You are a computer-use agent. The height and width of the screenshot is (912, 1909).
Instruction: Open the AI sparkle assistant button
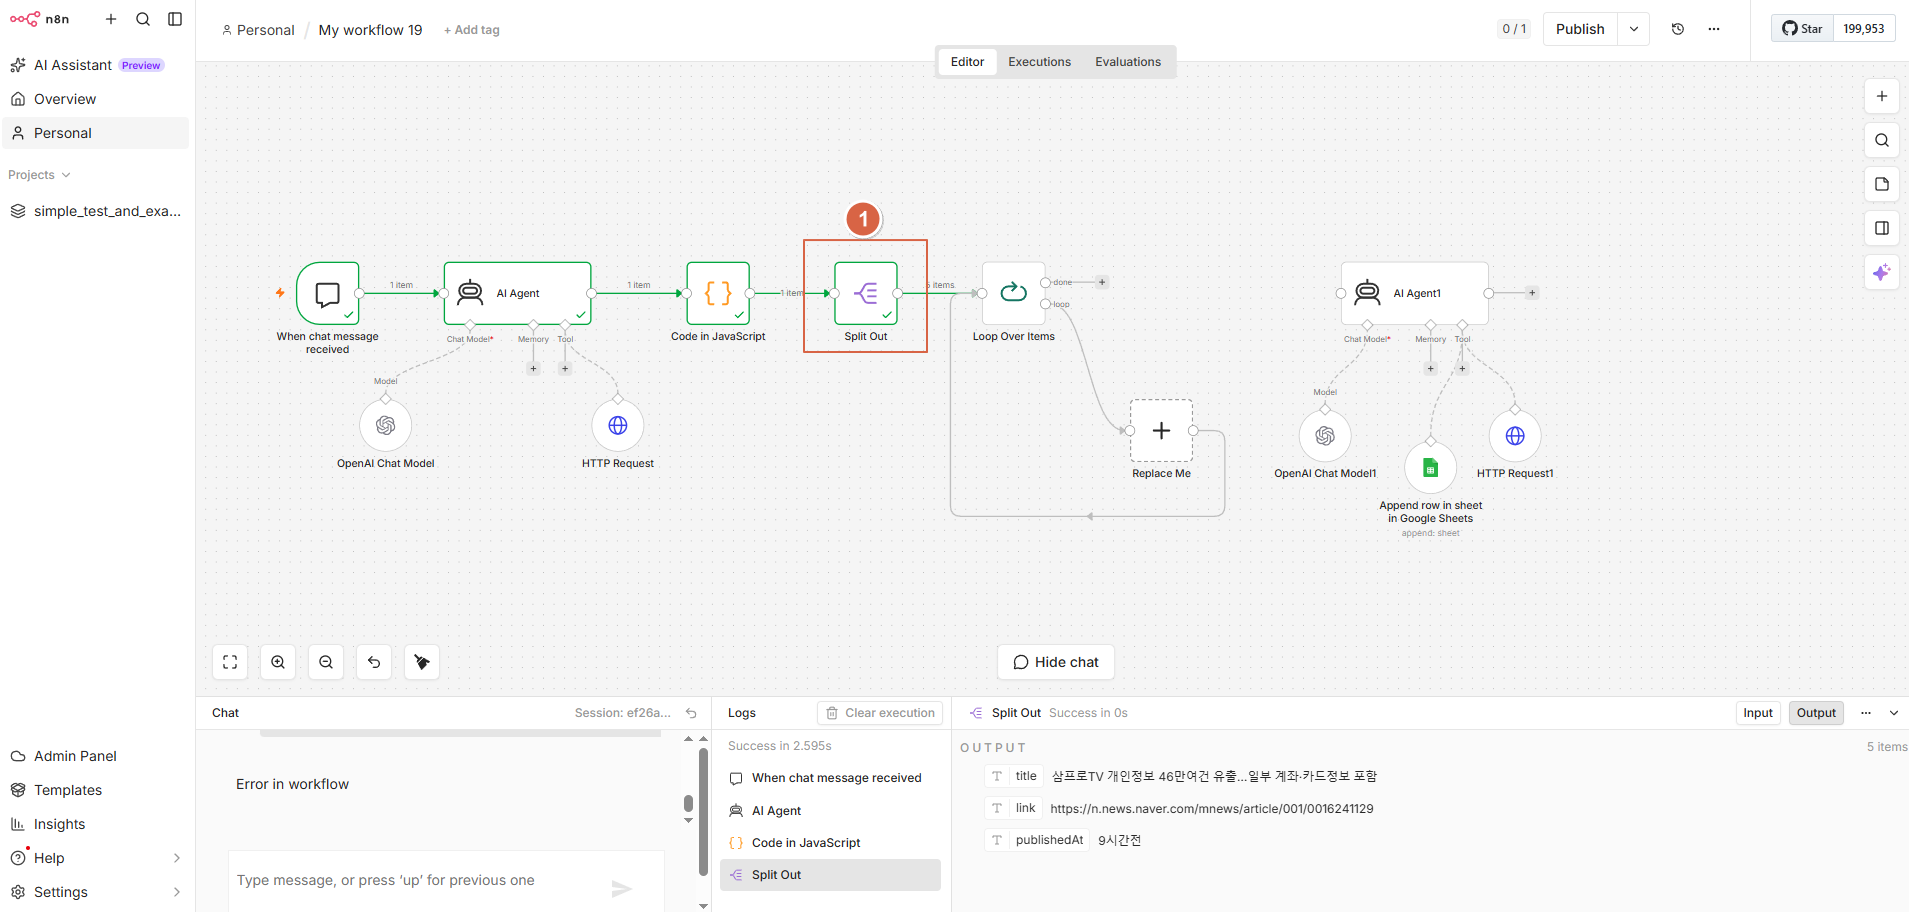[x=1882, y=272]
